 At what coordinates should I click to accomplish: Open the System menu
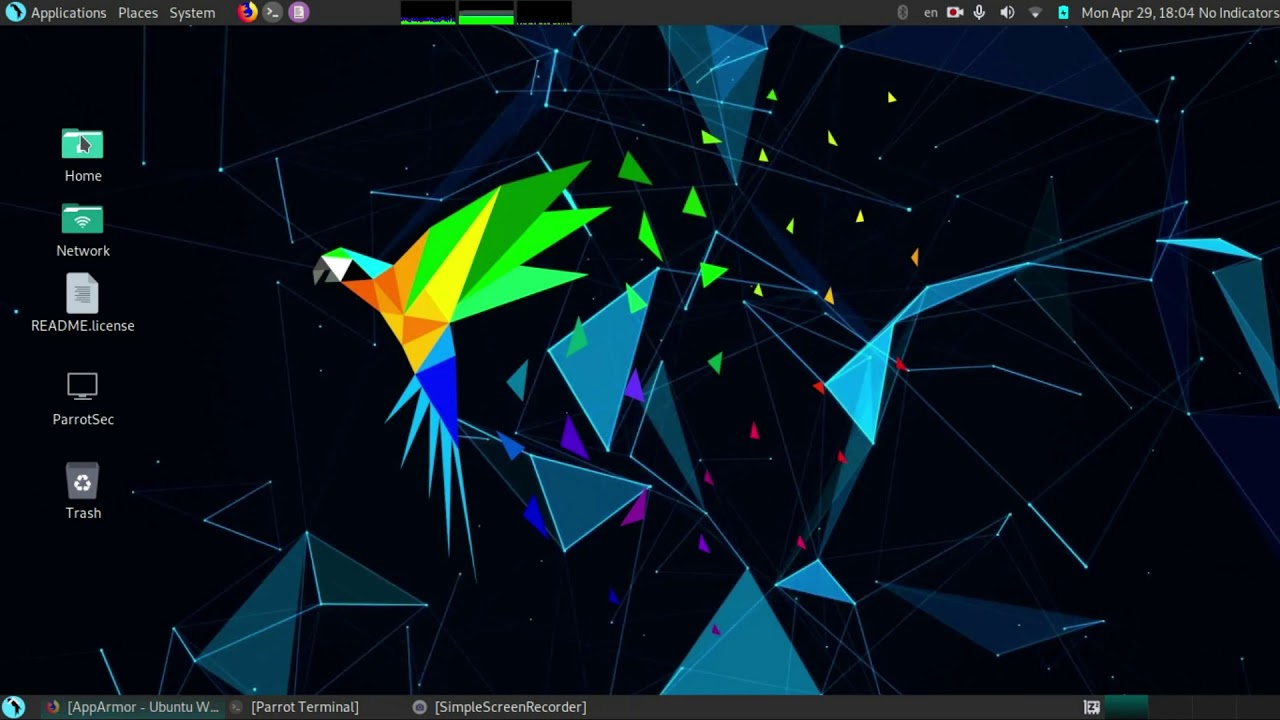click(192, 13)
